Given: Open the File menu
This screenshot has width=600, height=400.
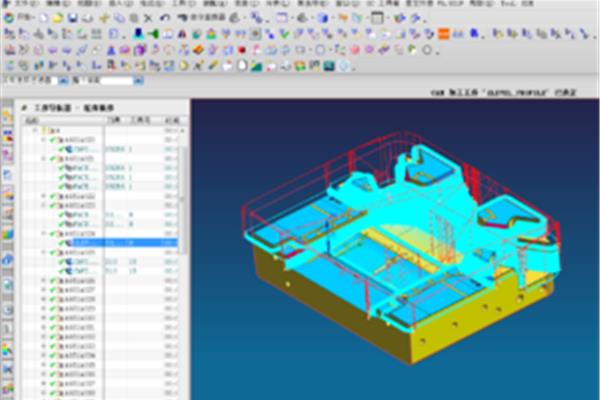Looking at the screenshot, I should 25,3.
